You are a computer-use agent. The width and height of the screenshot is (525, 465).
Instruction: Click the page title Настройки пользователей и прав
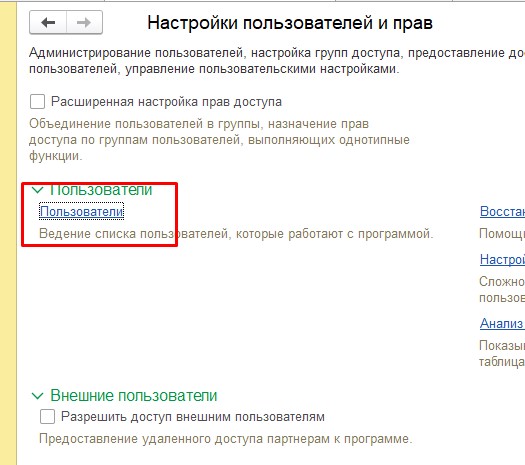(x=290, y=23)
